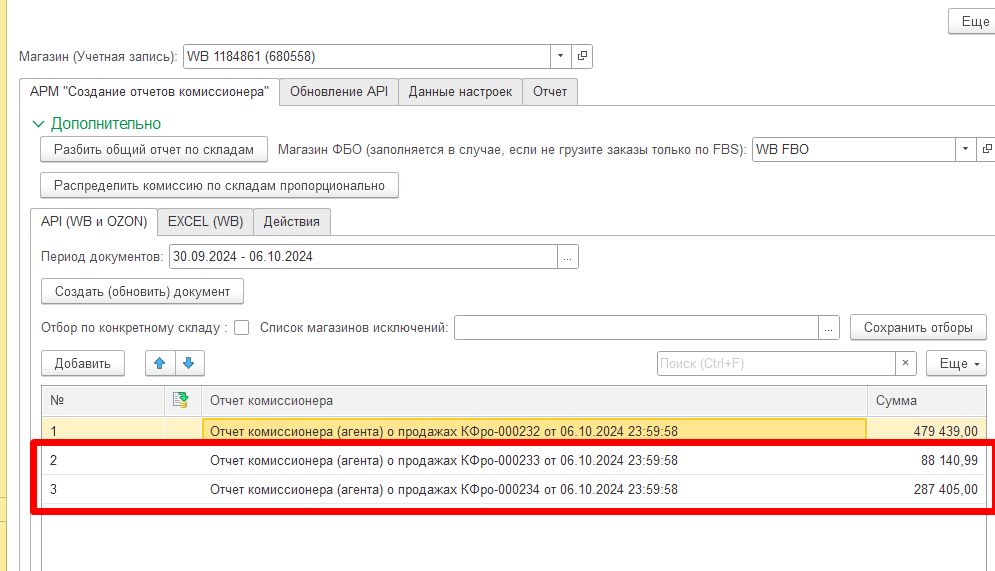Switch to the EXCEL (WB) tab
This screenshot has width=995, height=571.
(x=205, y=221)
